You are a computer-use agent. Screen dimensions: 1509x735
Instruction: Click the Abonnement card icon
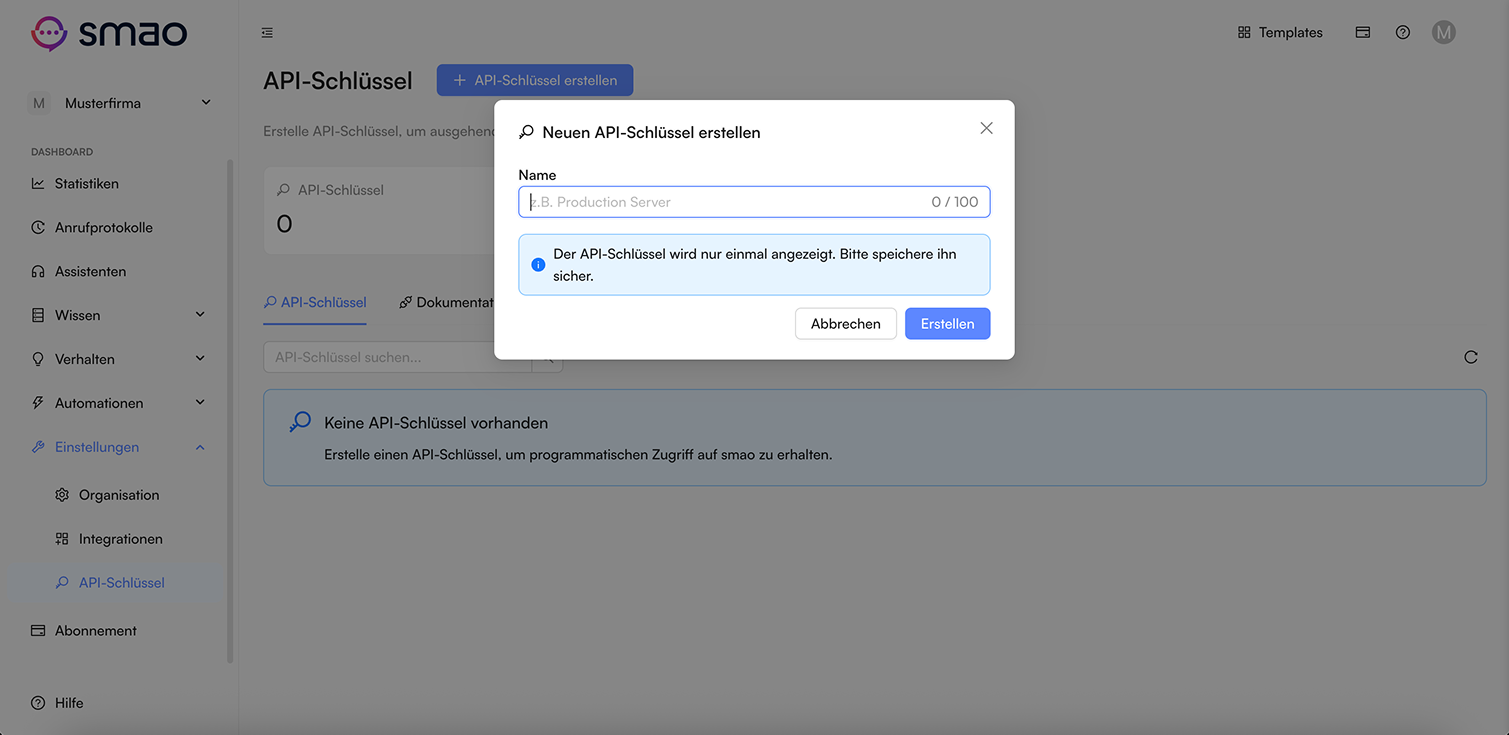(x=38, y=631)
